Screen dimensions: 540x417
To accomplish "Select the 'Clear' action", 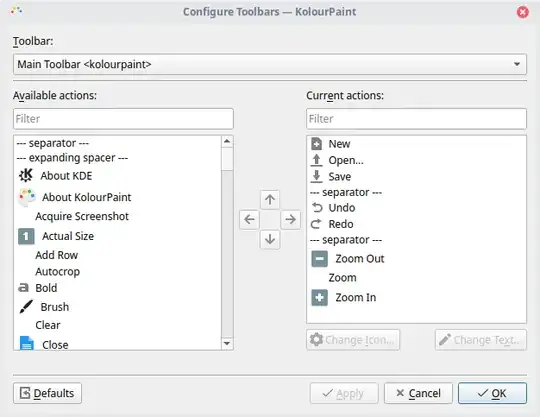I will (48, 325).
